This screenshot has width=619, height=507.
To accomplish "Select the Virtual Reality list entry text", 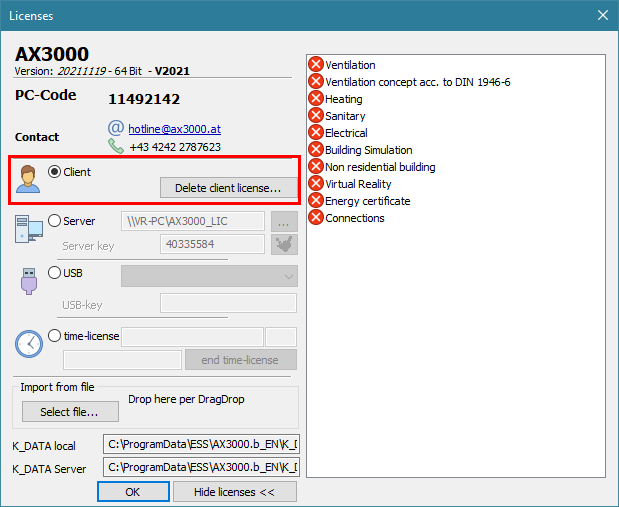I will click(358, 184).
